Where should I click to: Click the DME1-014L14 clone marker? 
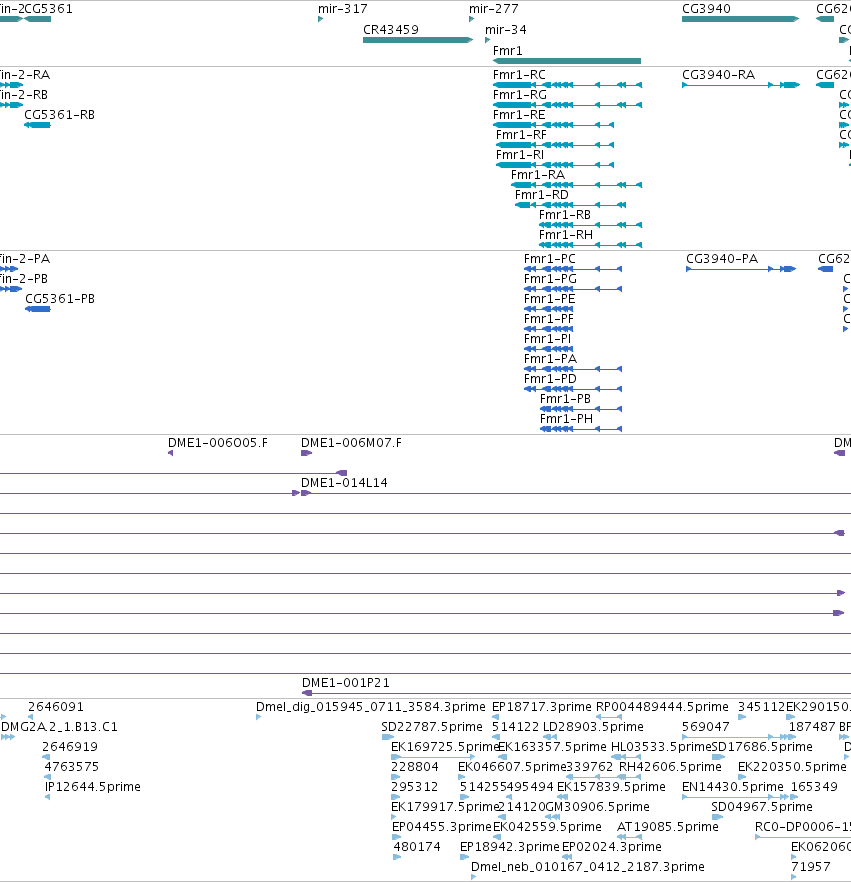click(306, 493)
